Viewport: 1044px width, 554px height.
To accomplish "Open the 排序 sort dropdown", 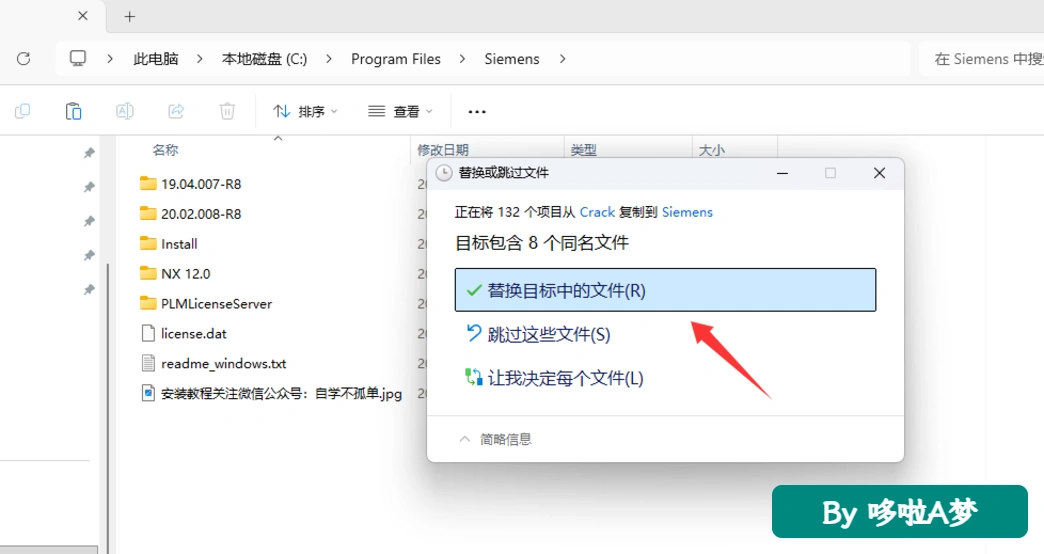I will click(306, 111).
